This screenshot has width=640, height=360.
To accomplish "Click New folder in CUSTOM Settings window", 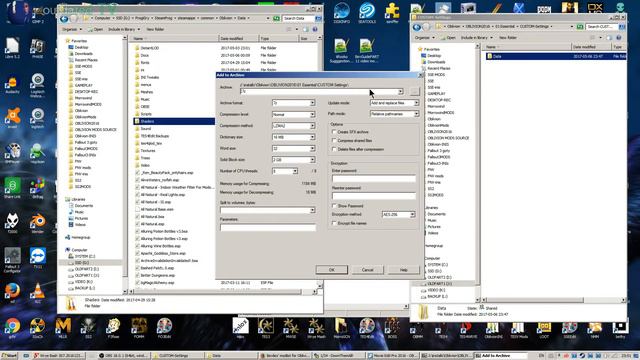I will pyautogui.click(x=508, y=38).
